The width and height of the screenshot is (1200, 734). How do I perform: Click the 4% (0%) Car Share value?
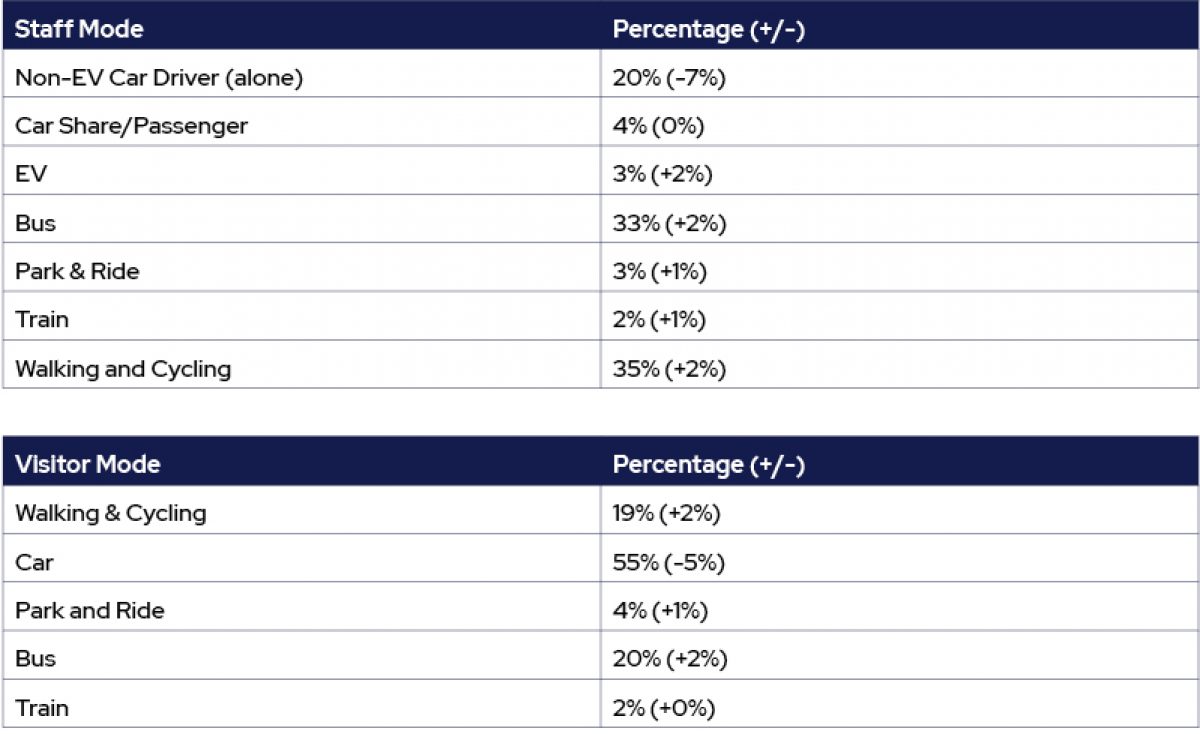click(659, 126)
